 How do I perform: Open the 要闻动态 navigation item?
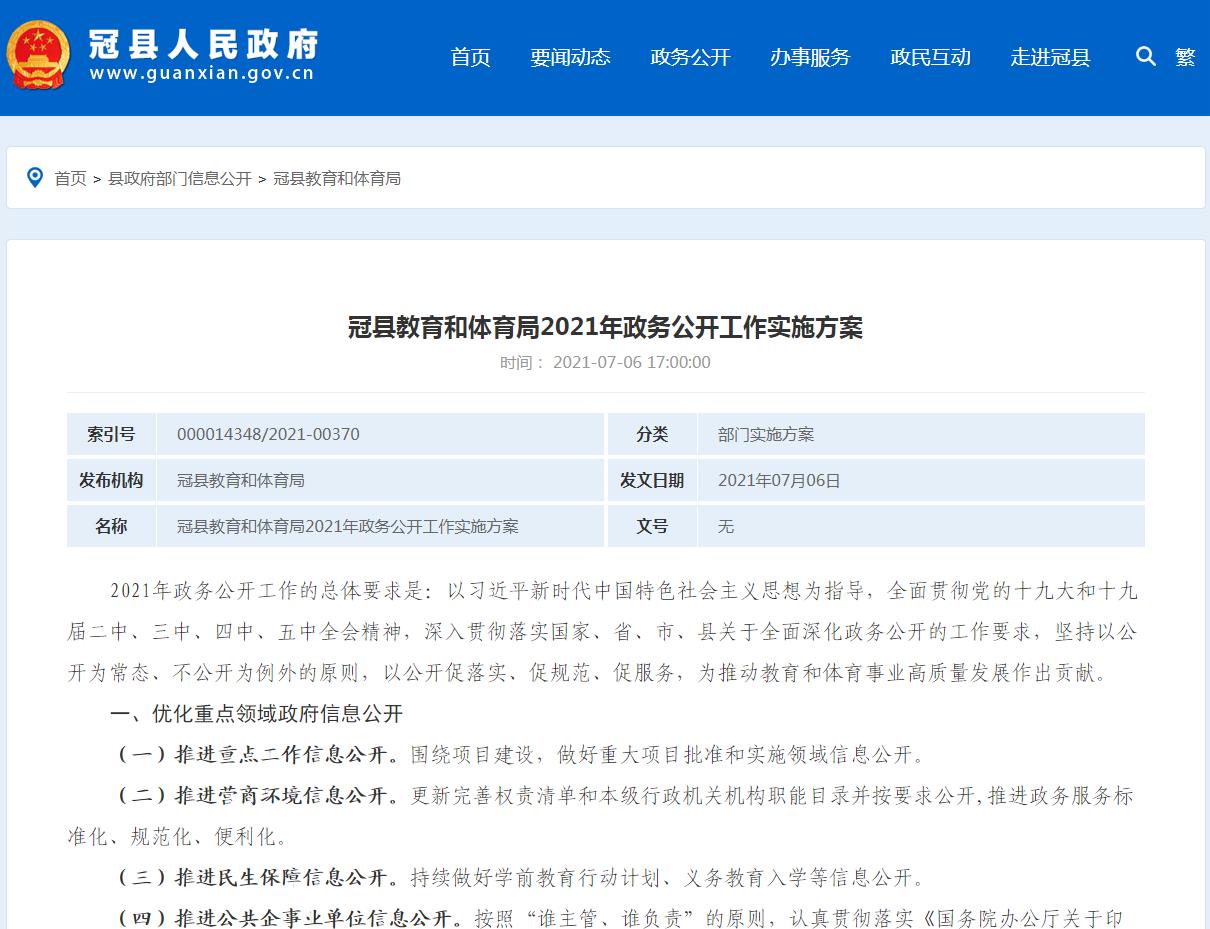point(570,57)
